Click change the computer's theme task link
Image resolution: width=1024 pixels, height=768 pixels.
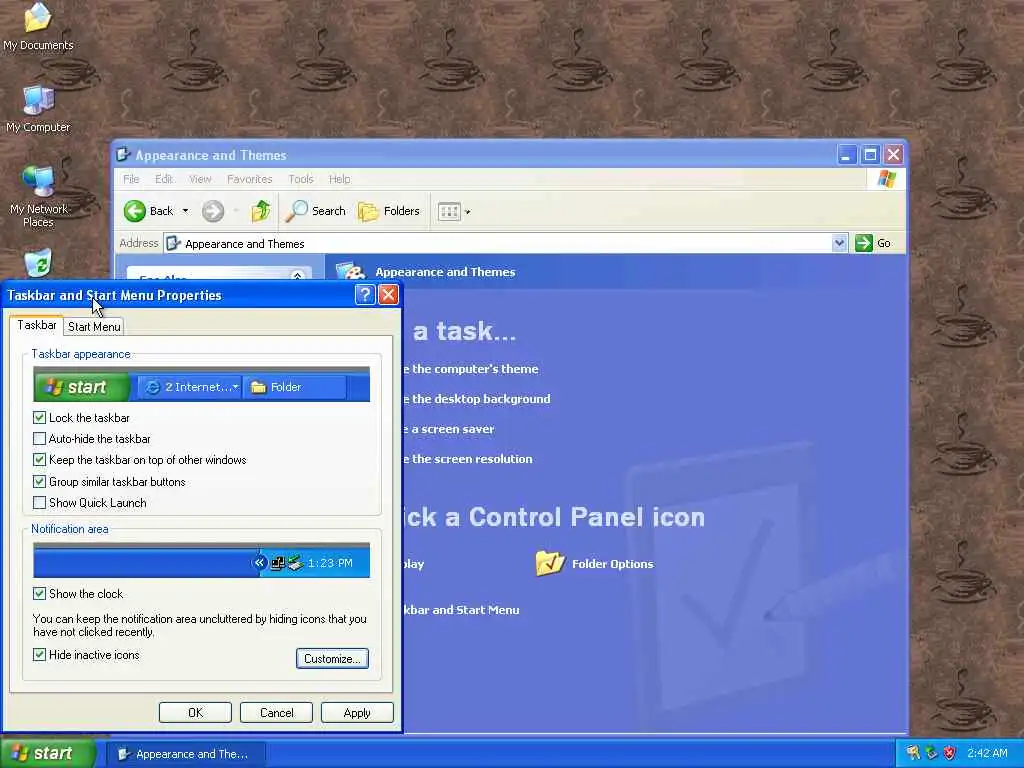[472, 368]
